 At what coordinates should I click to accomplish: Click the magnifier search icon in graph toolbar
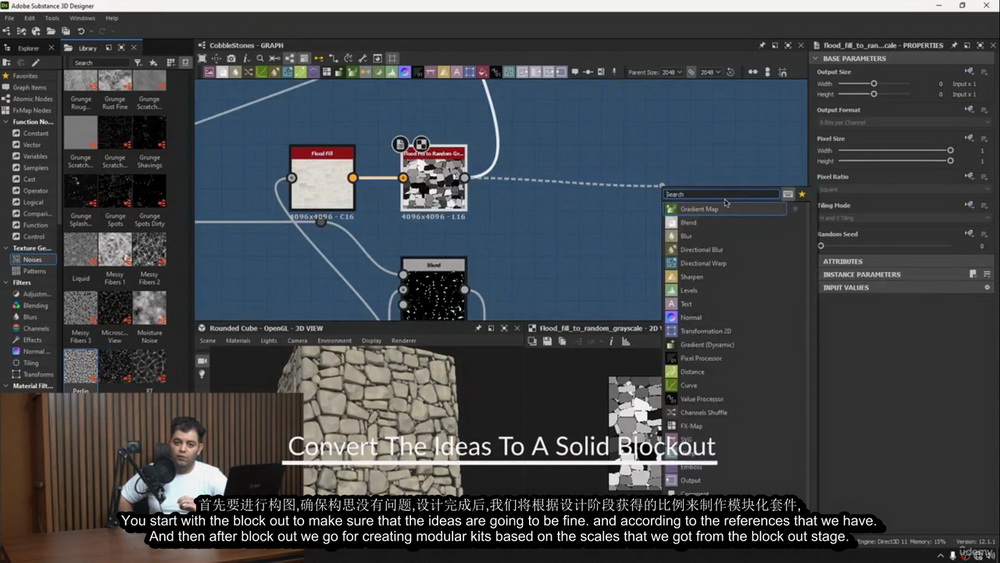[260, 59]
